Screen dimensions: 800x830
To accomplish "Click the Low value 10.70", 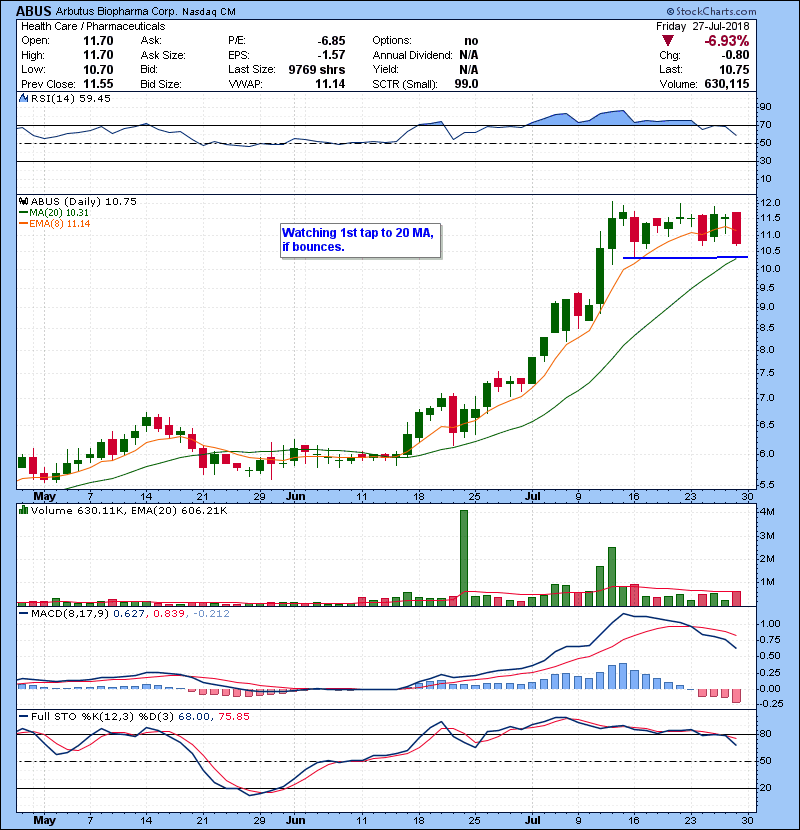I will (98, 69).
